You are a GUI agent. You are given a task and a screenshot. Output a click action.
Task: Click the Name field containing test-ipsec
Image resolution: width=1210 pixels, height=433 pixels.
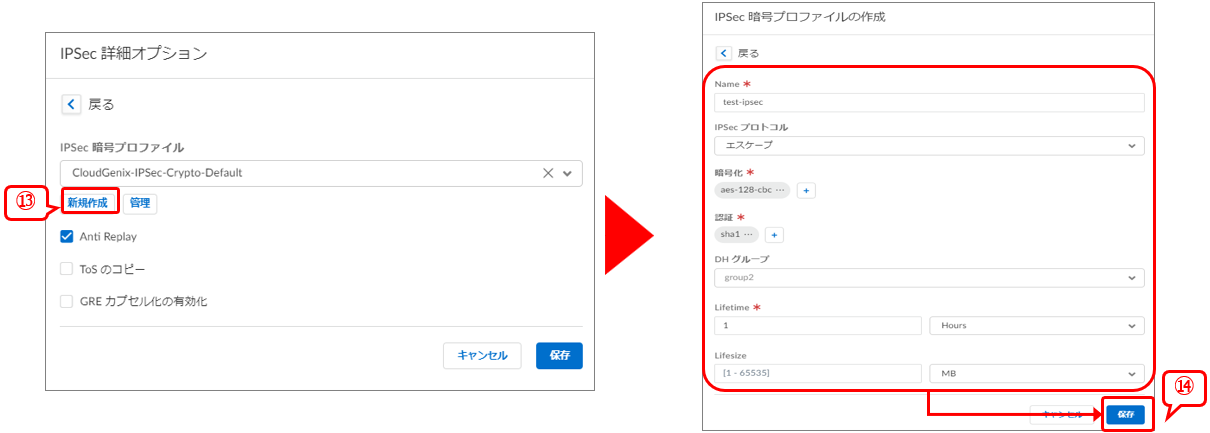pos(929,102)
